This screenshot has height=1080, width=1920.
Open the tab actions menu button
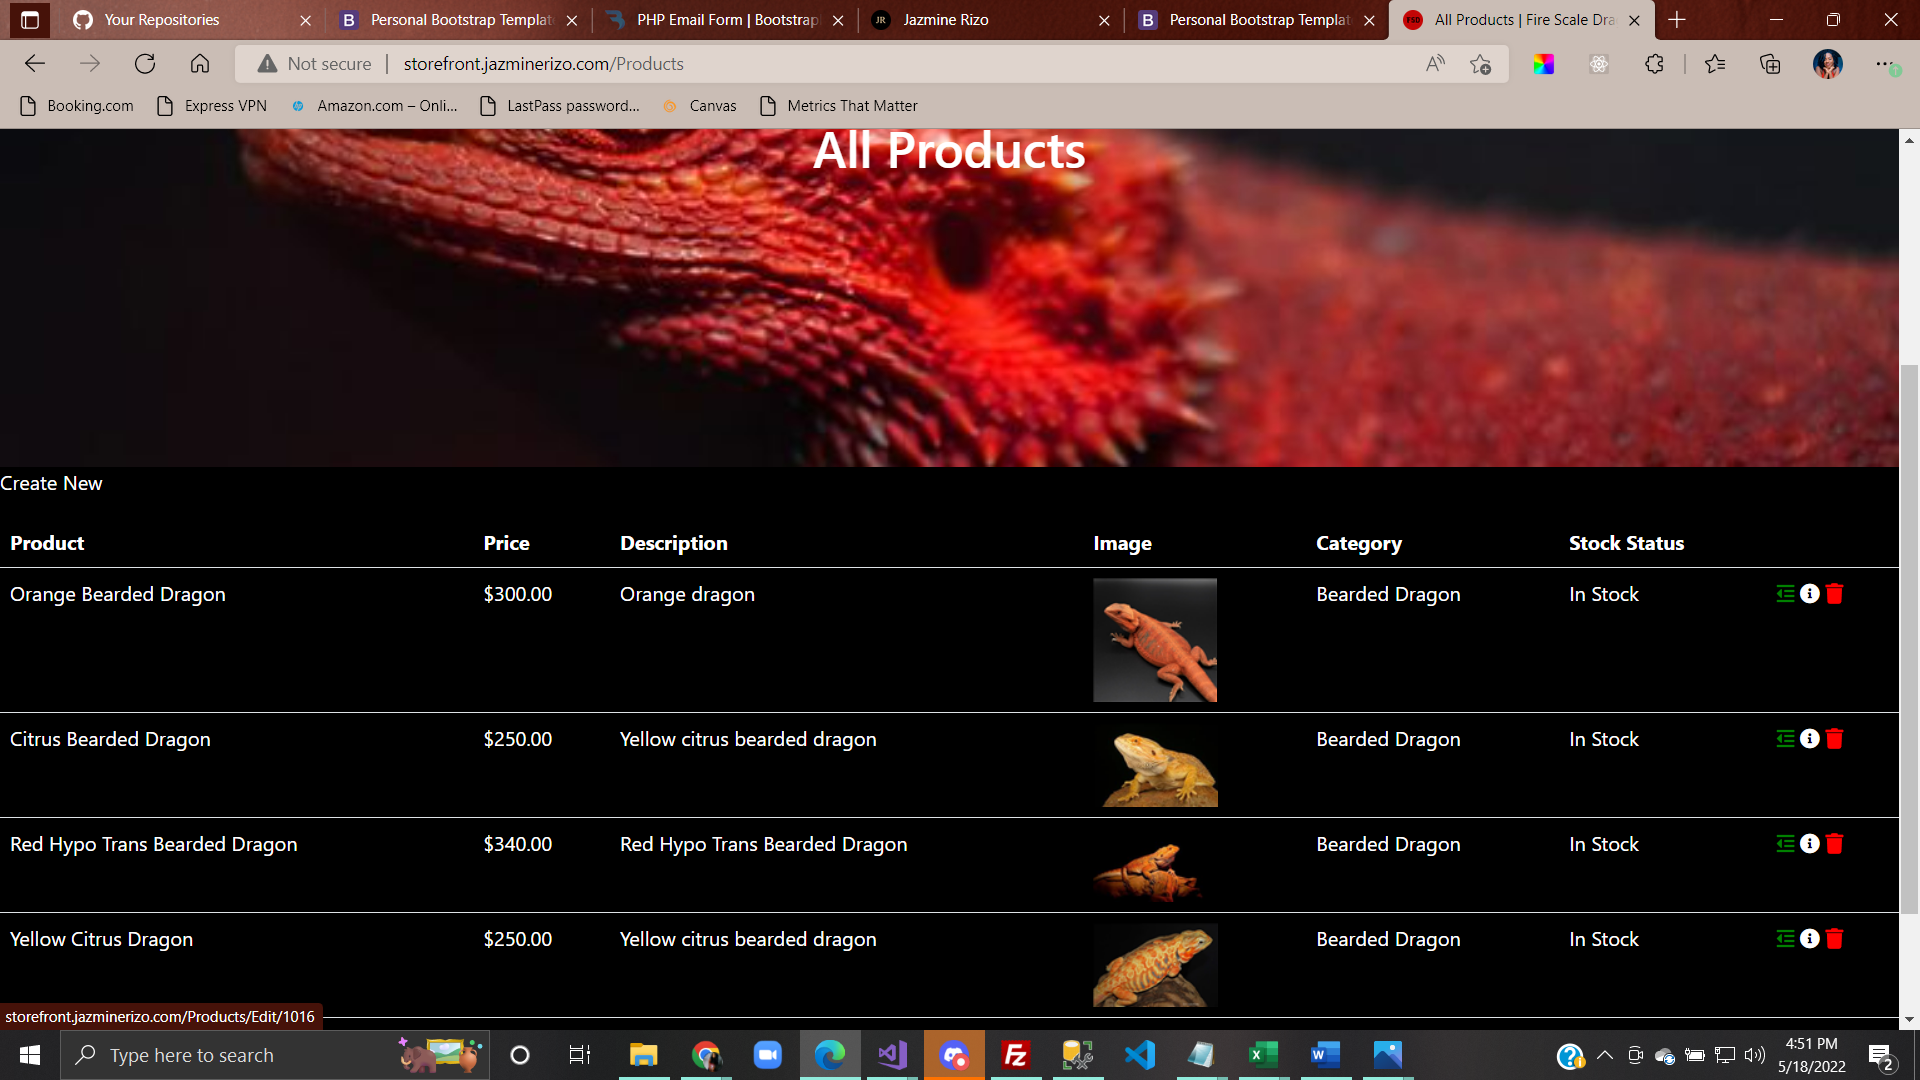tap(29, 20)
